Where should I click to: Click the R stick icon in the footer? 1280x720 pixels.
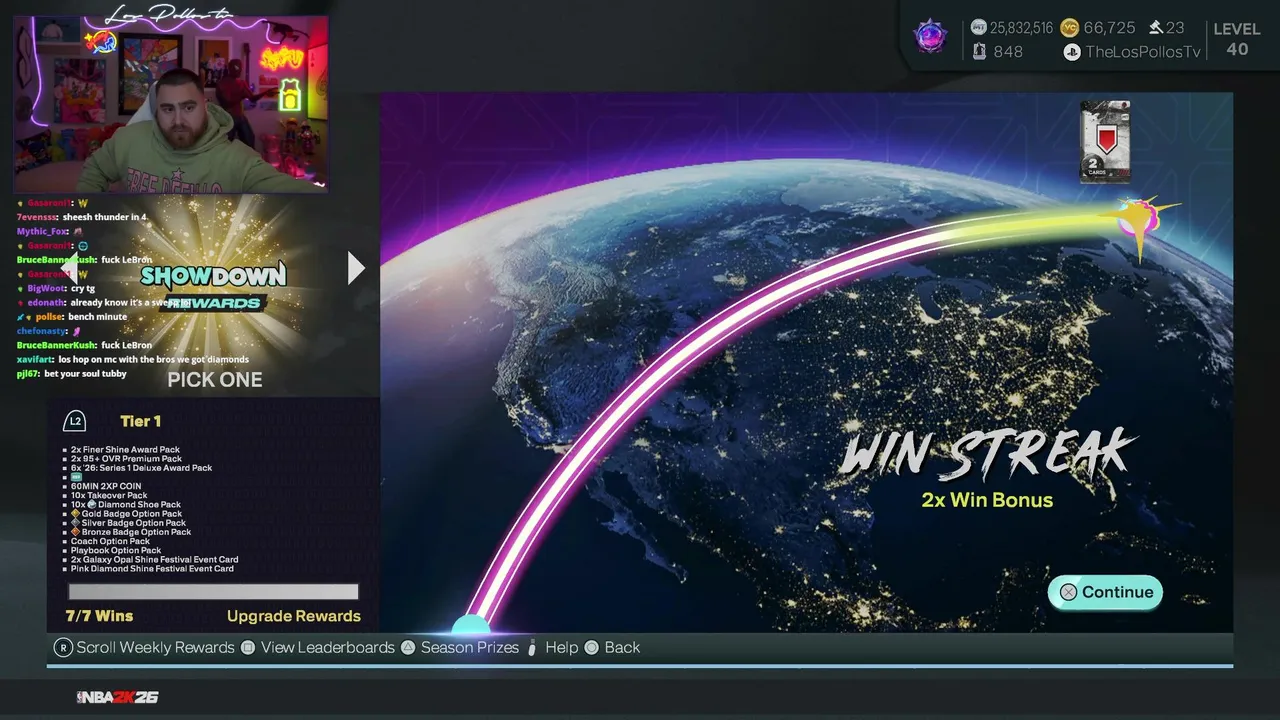(x=63, y=647)
